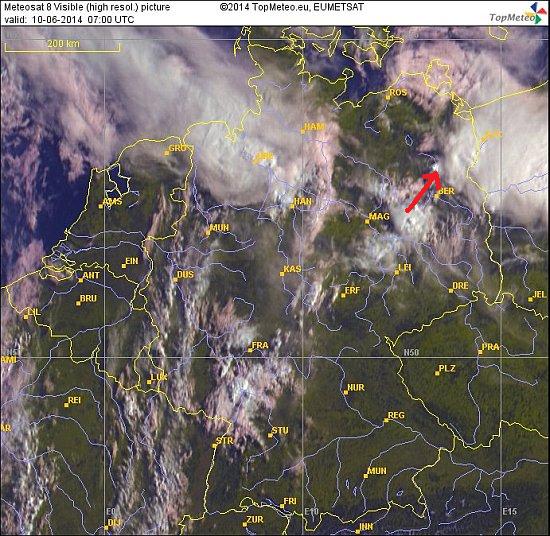Viewport: 550px width, 536px height.
Task: Click the N50 latitude label
Action: [x=411, y=352]
